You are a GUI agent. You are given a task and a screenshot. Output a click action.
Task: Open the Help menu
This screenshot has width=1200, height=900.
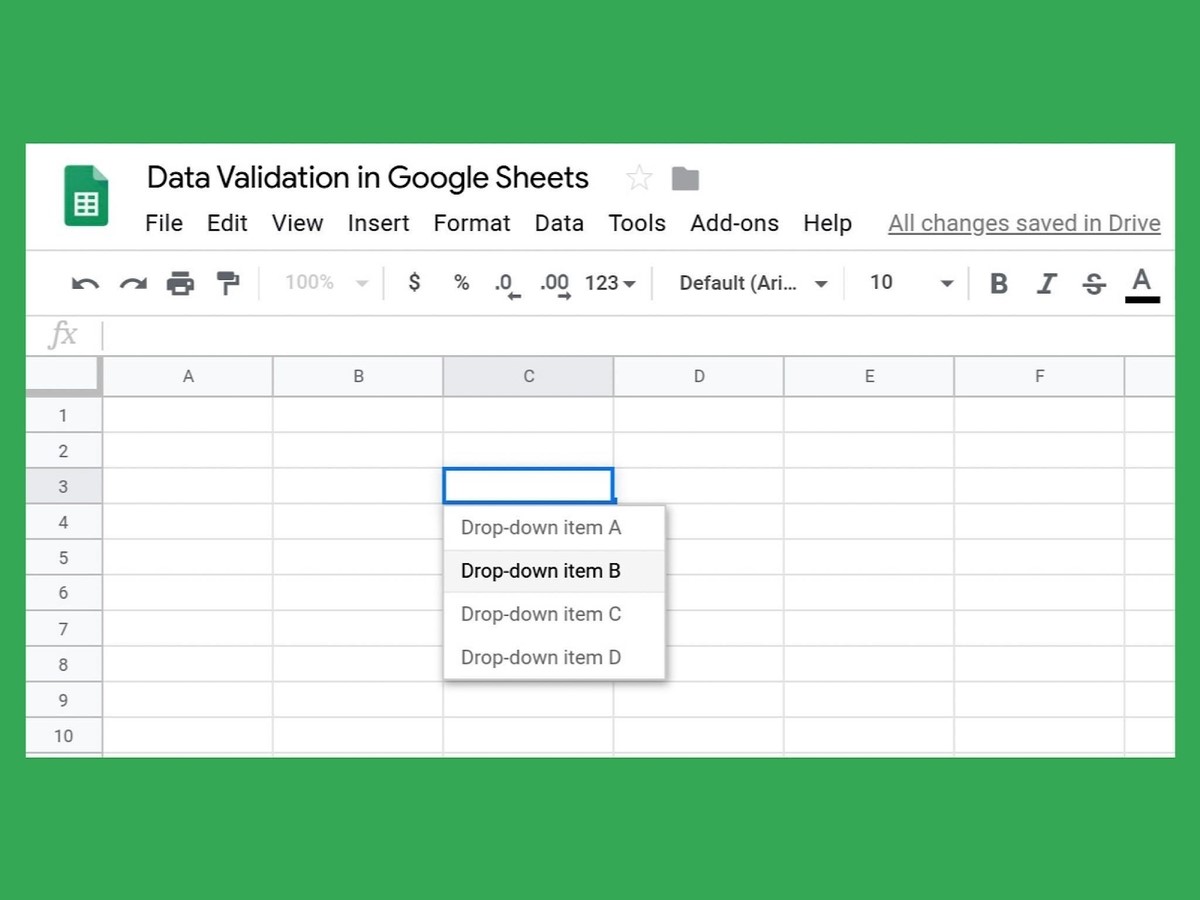coord(827,223)
